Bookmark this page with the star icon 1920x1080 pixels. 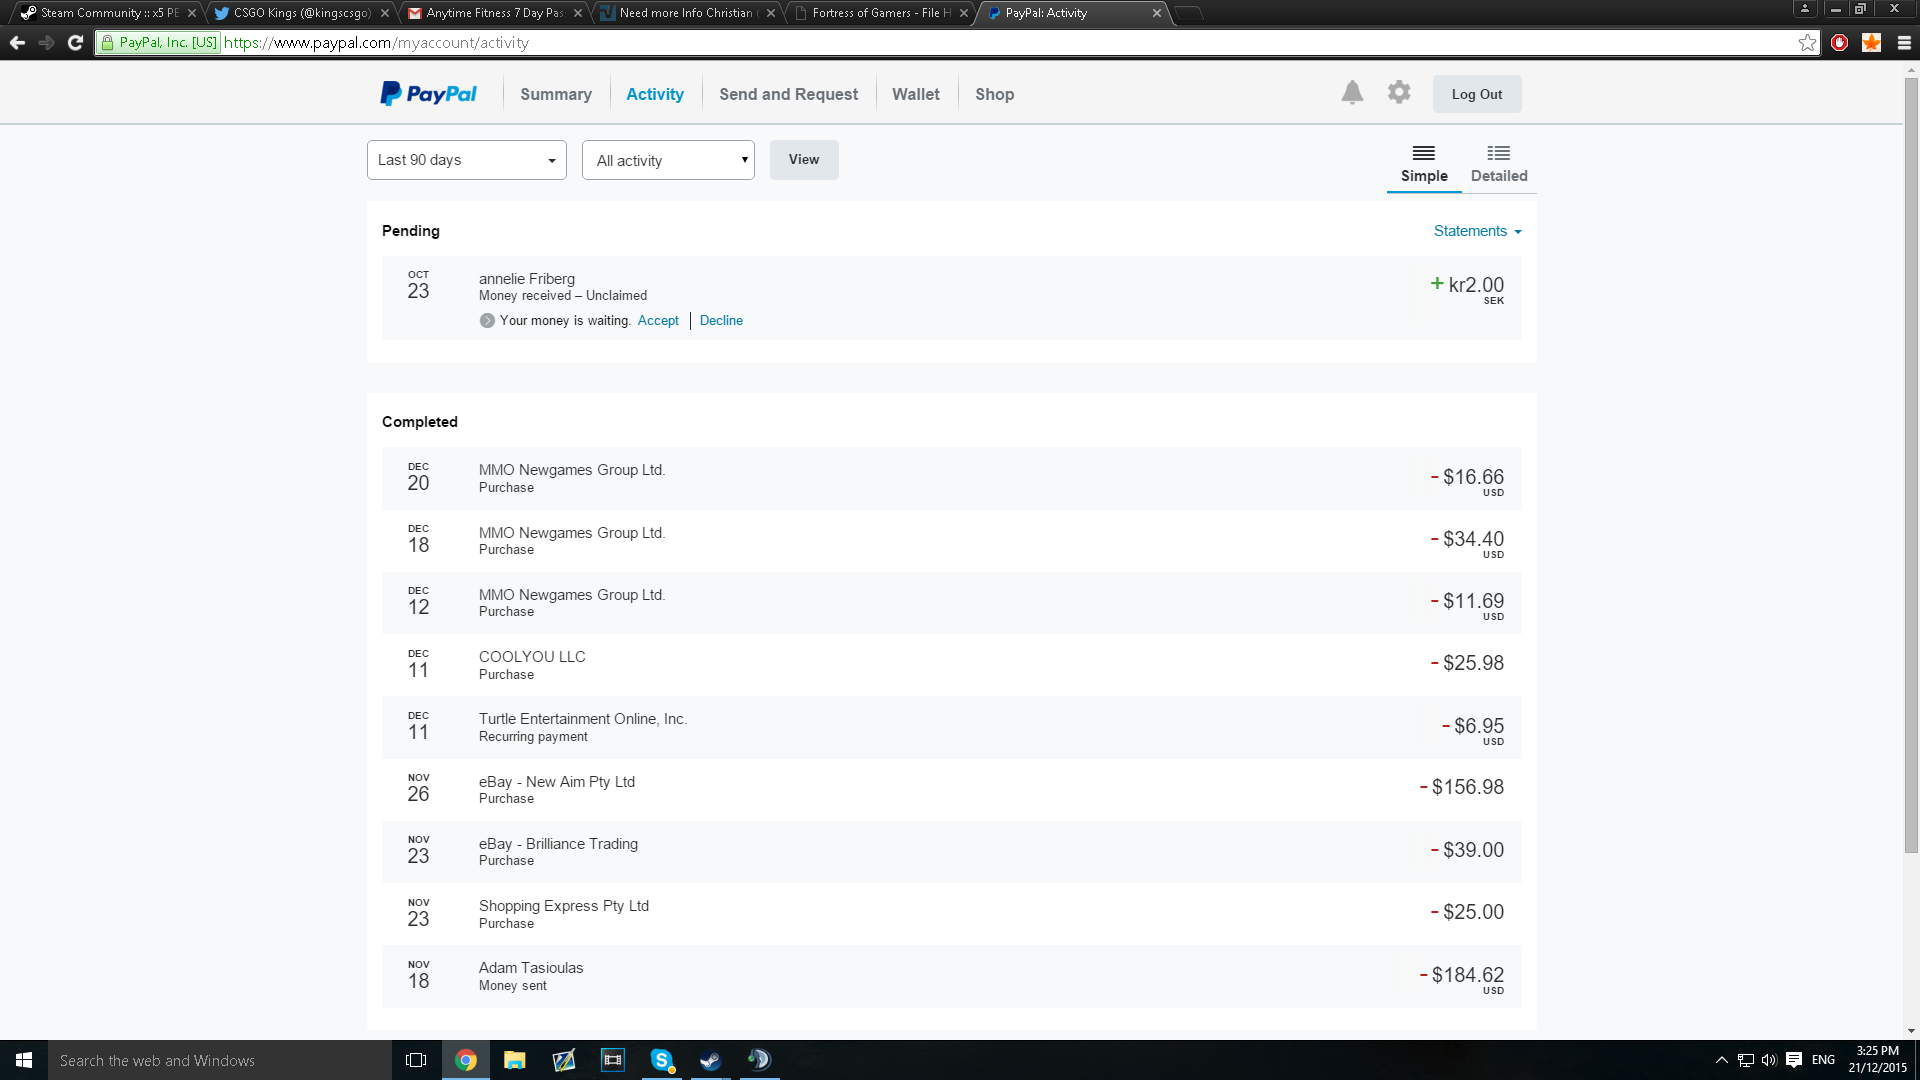coord(1807,43)
